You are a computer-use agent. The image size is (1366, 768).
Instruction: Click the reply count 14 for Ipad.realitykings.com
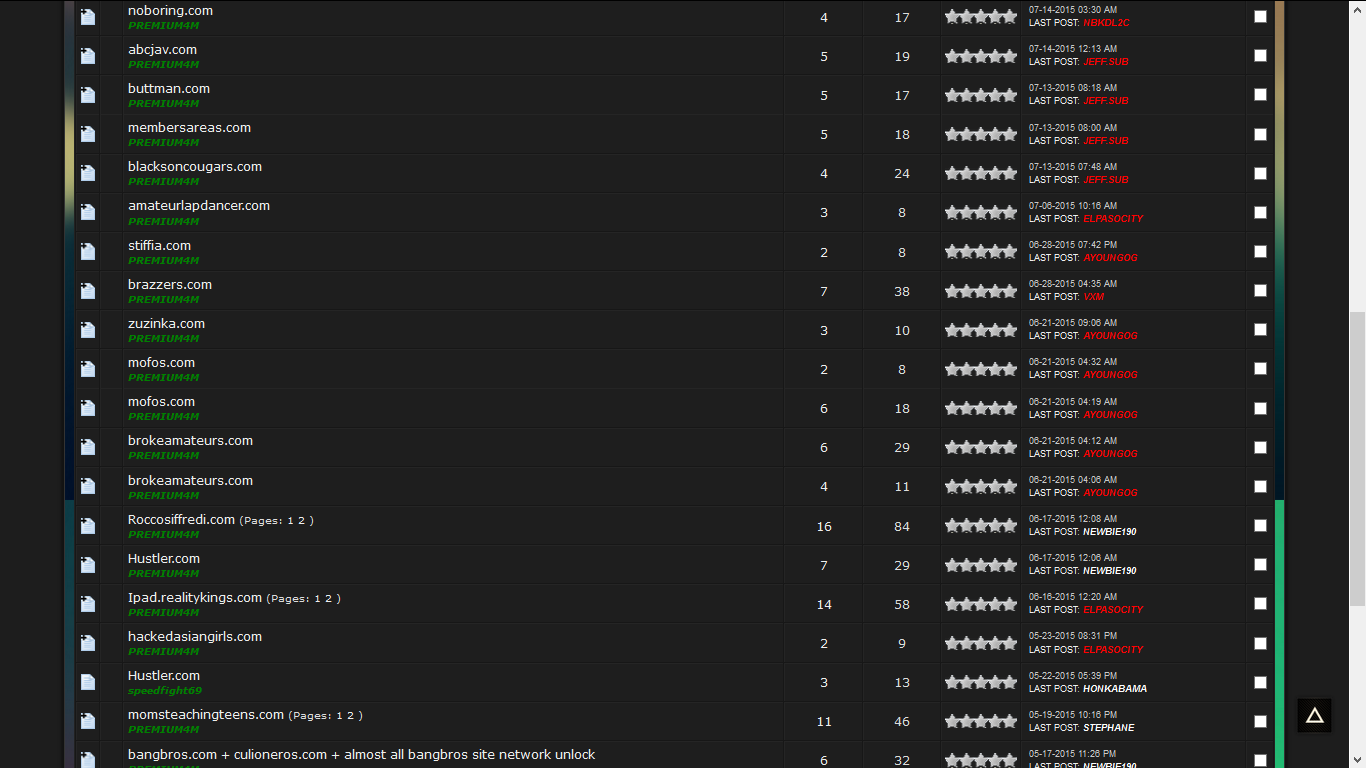point(824,604)
